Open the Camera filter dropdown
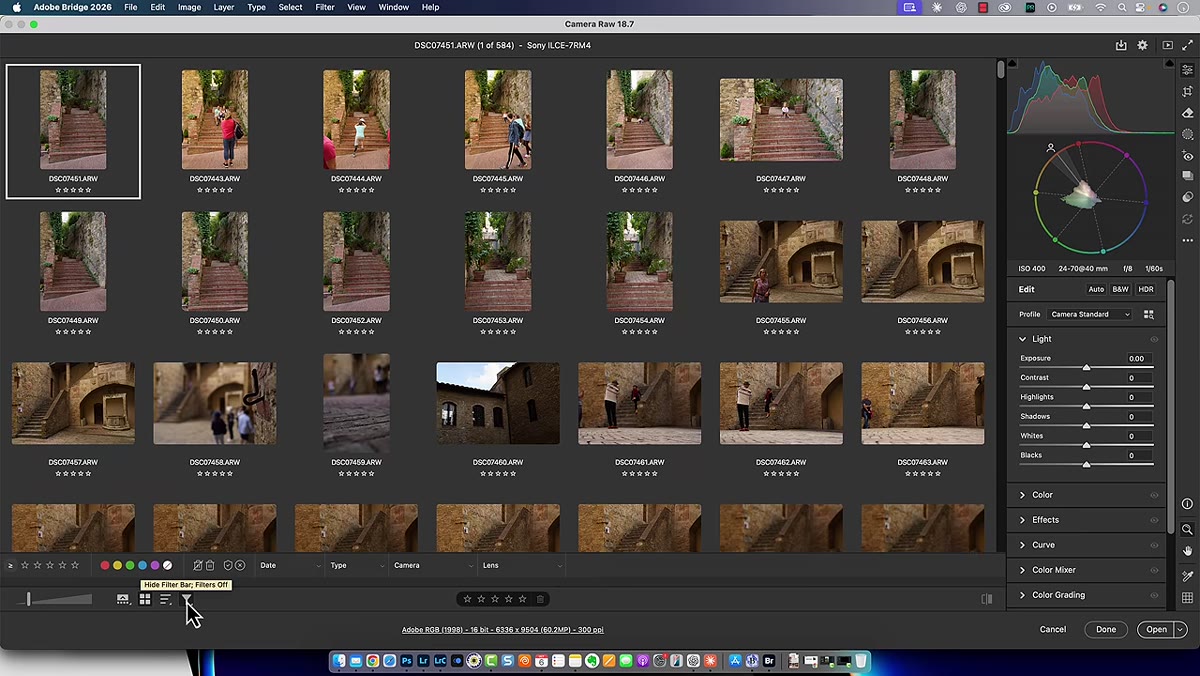The width and height of the screenshot is (1200, 676). [433, 565]
